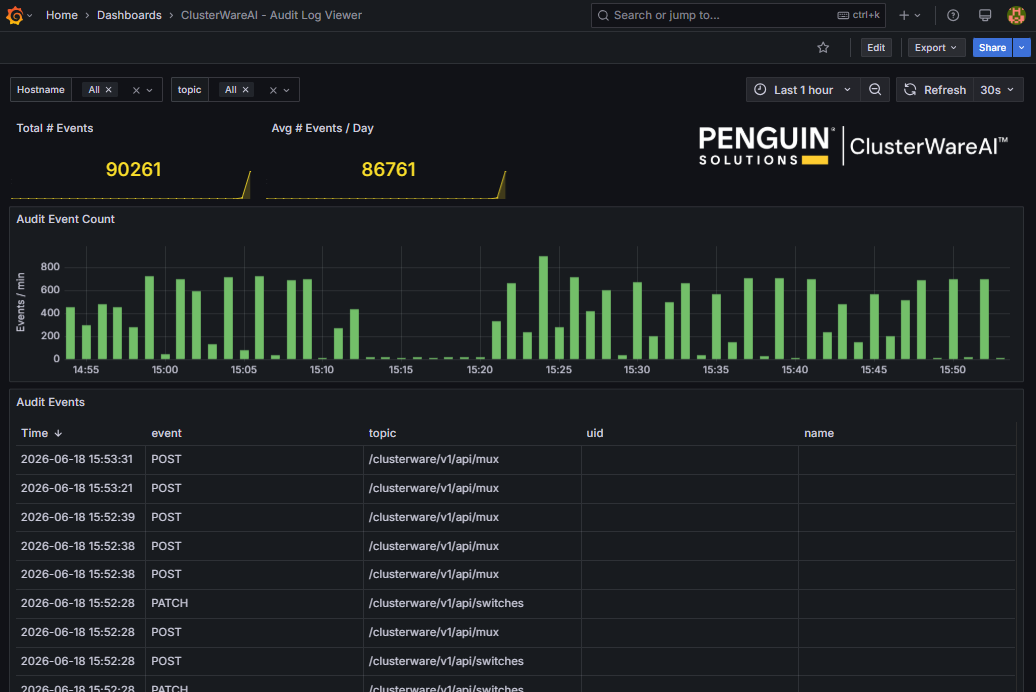Image resolution: width=1036 pixels, height=692 pixels.
Task: Click the blue Share button
Action: (992, 48)
